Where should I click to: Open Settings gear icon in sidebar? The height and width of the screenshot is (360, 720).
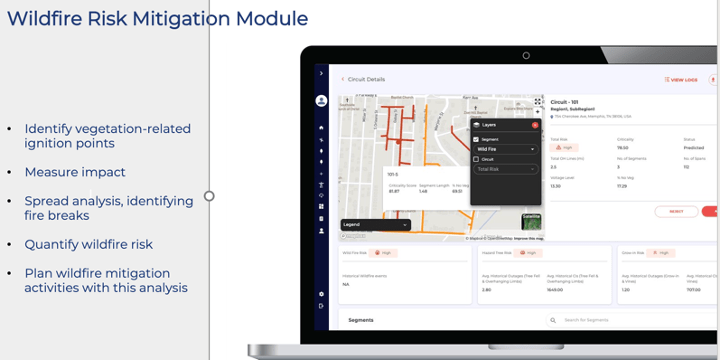[321, 294]
